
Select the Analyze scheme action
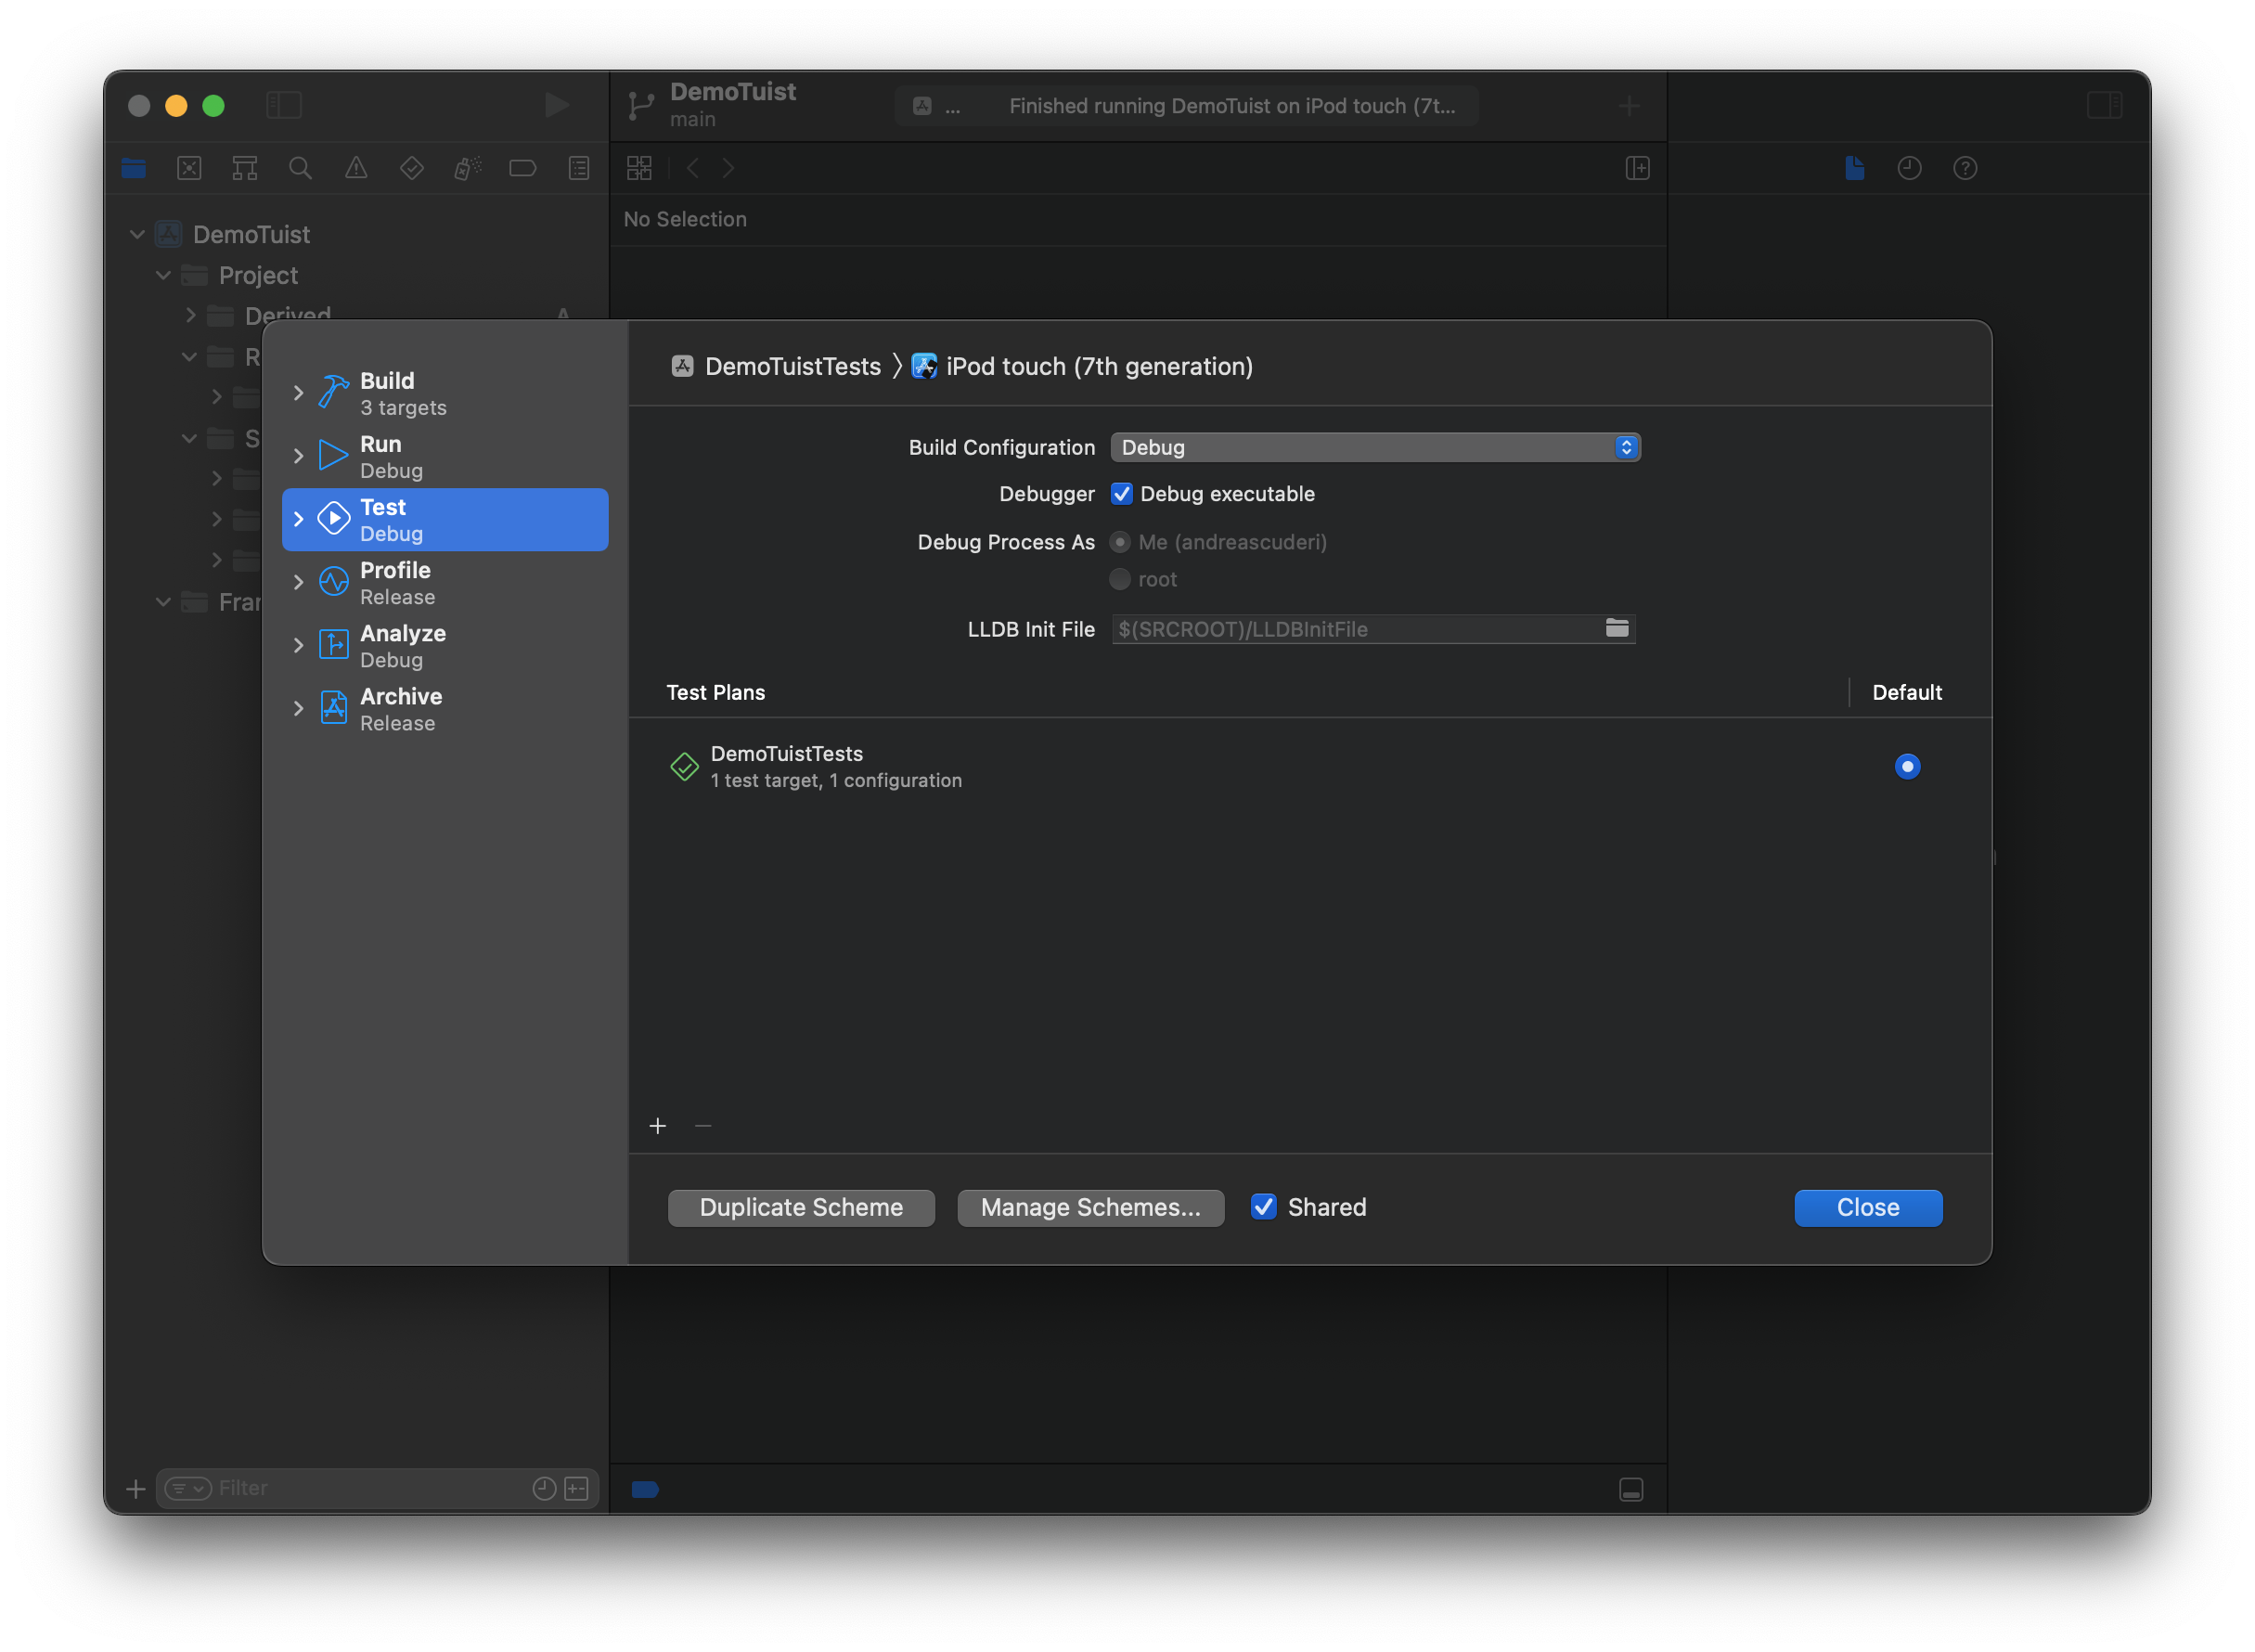445,645
